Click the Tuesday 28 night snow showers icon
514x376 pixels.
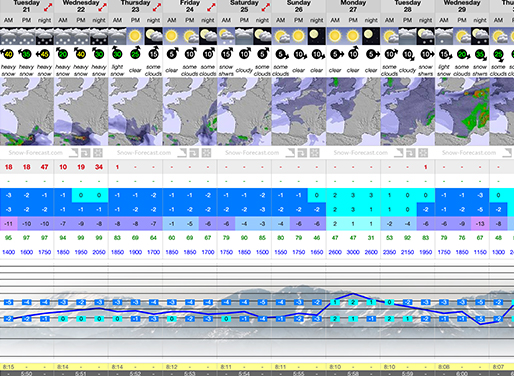pos(425,36)
